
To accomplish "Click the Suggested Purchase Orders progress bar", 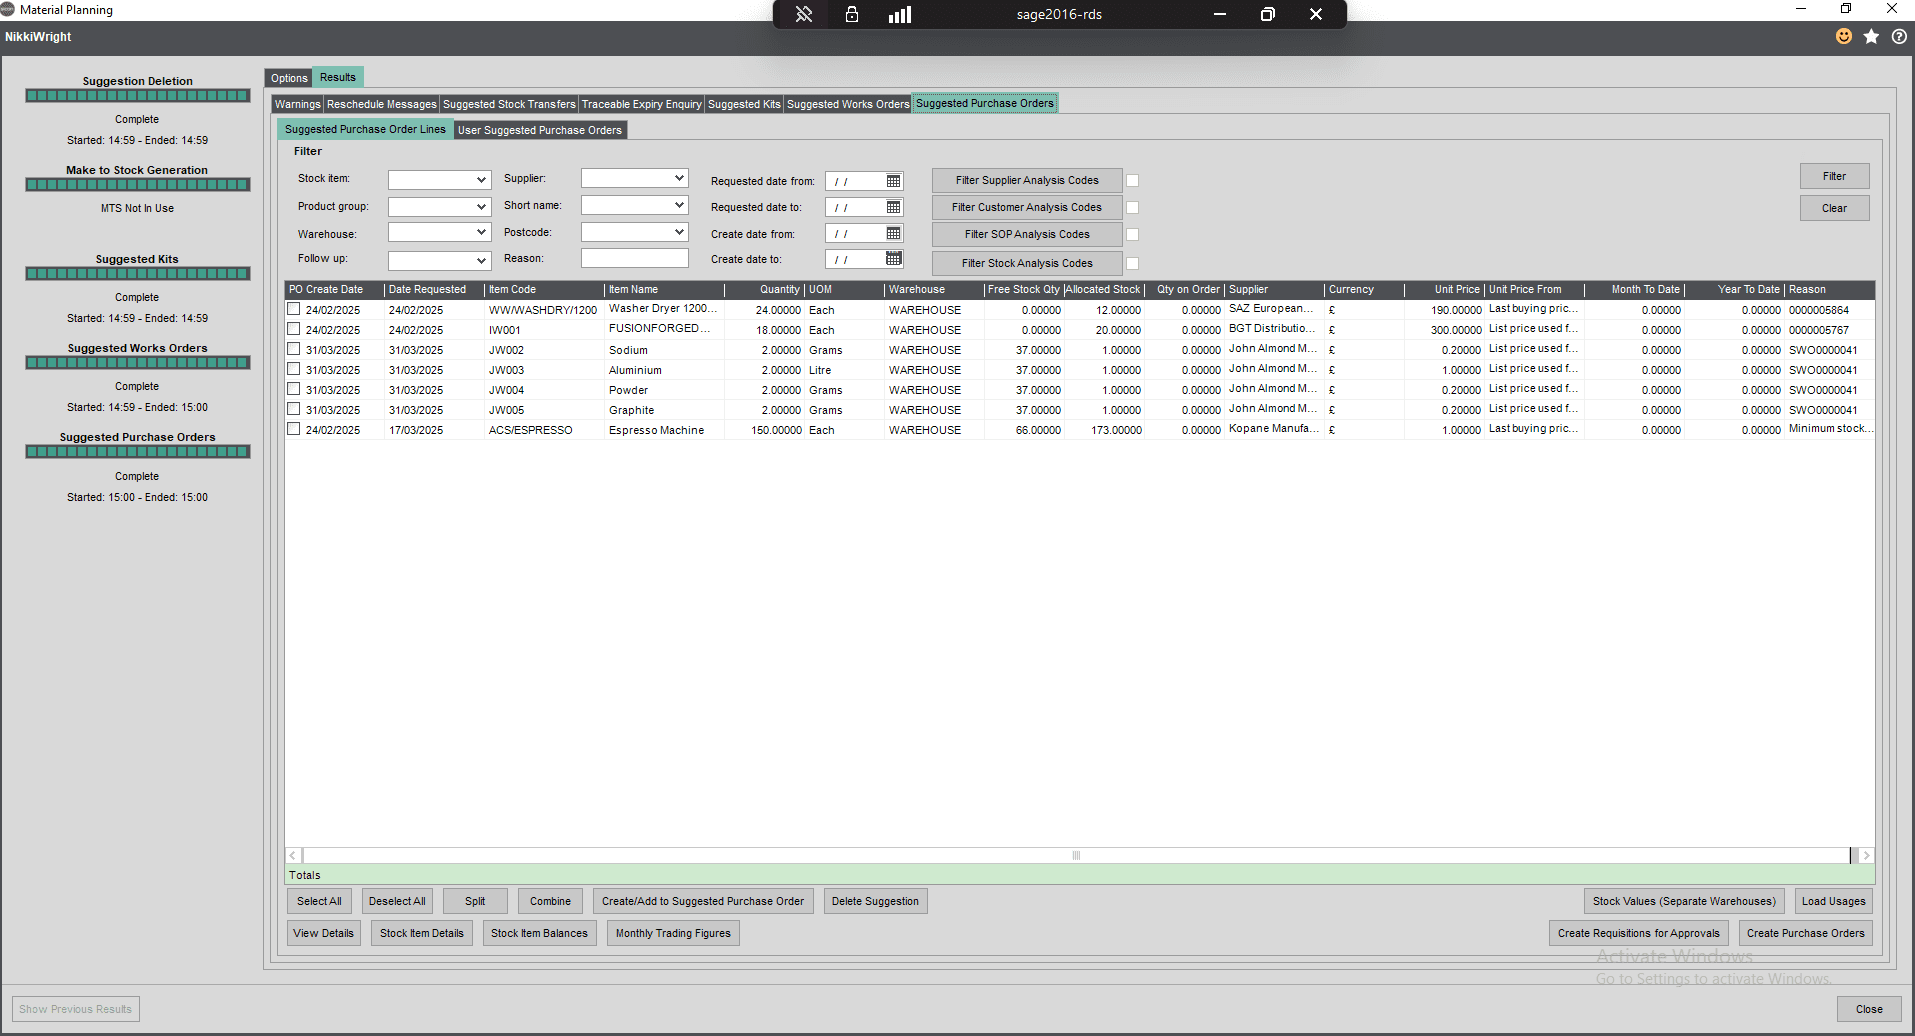I will tap(137, 452).
